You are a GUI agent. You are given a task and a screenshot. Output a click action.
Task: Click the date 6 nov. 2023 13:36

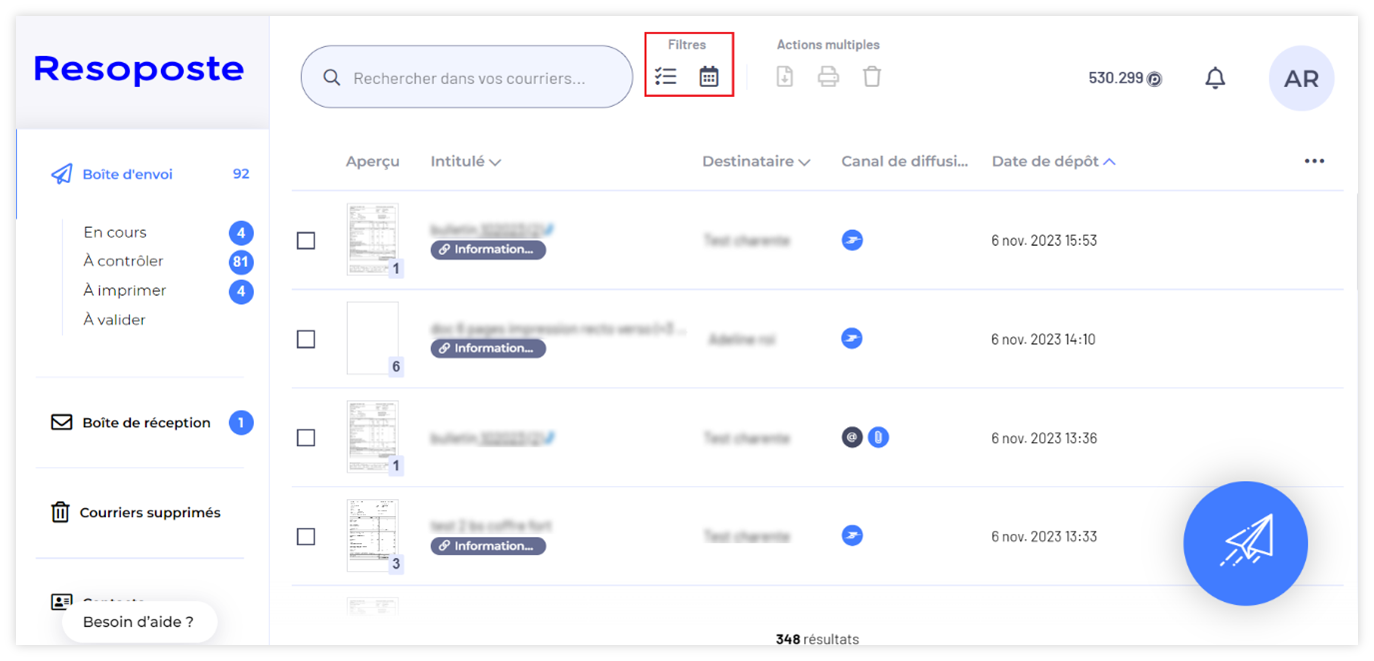pos(1044,438)
